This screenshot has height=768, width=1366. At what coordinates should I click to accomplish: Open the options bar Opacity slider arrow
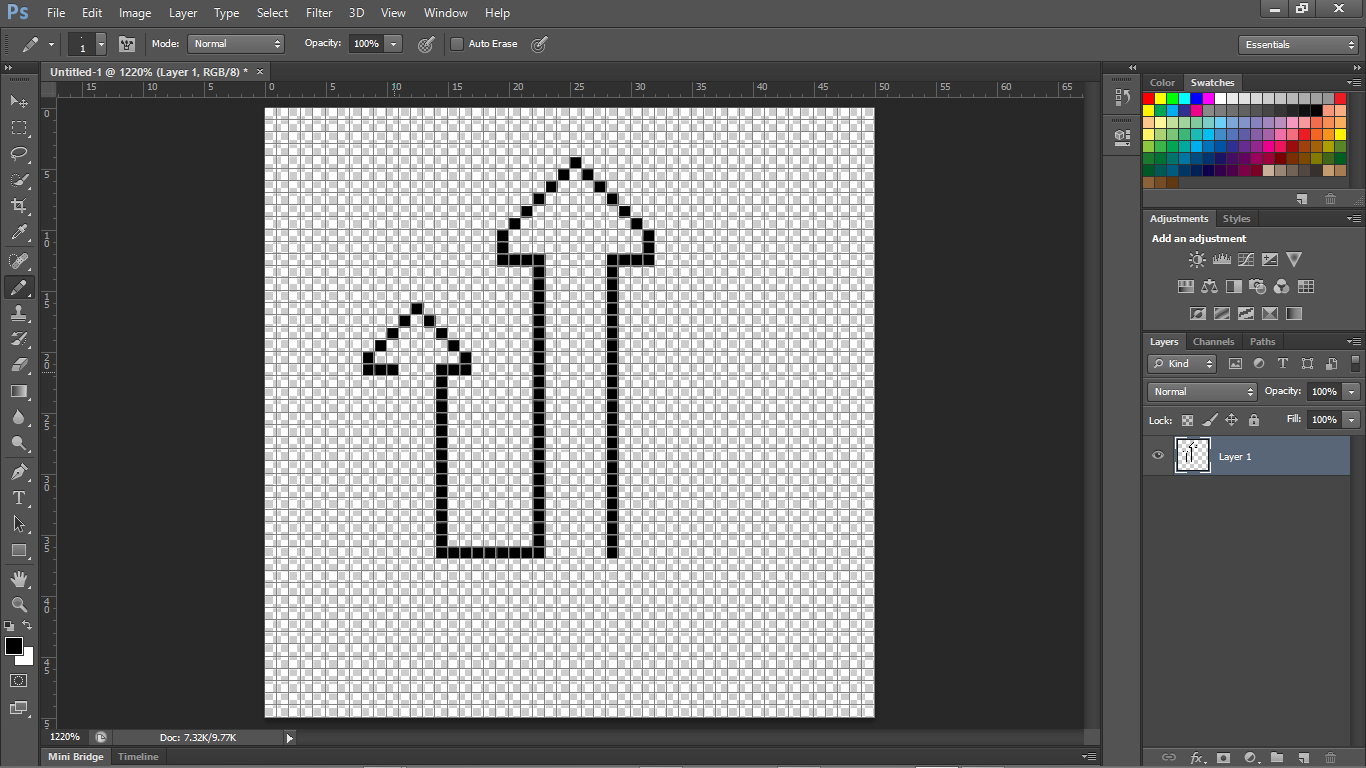pos(393,44)
